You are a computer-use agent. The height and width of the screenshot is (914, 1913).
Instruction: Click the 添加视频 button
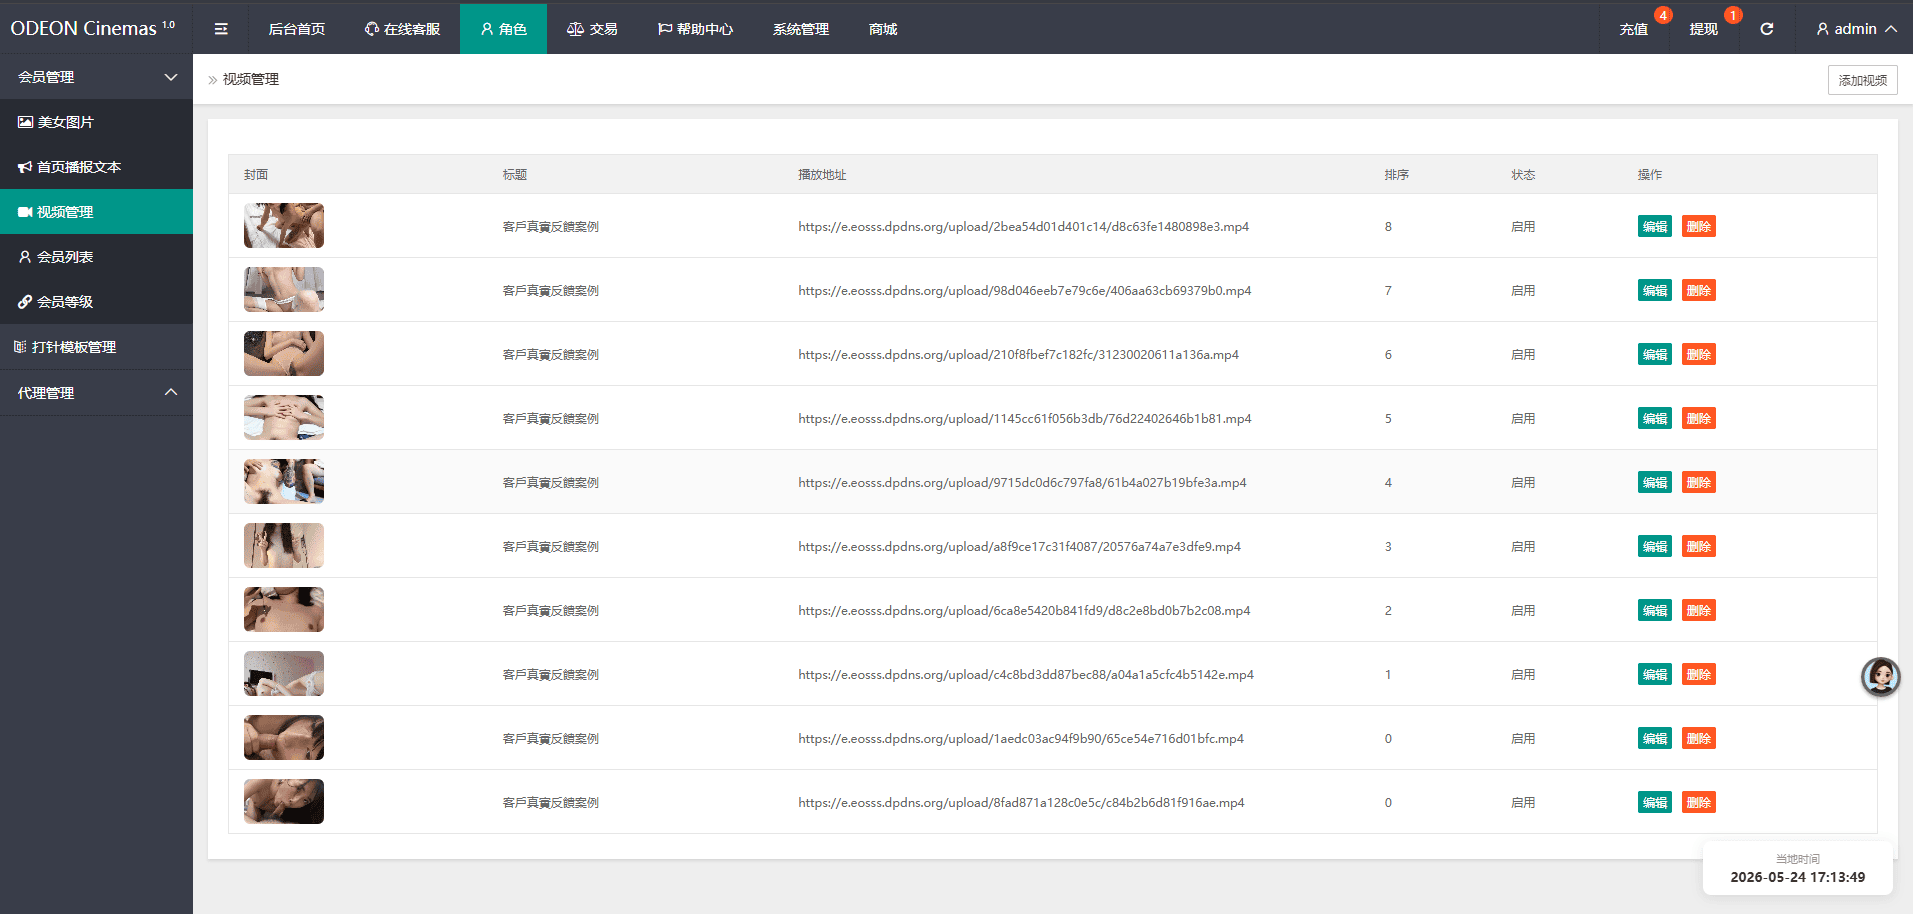tap(1862, 80)
